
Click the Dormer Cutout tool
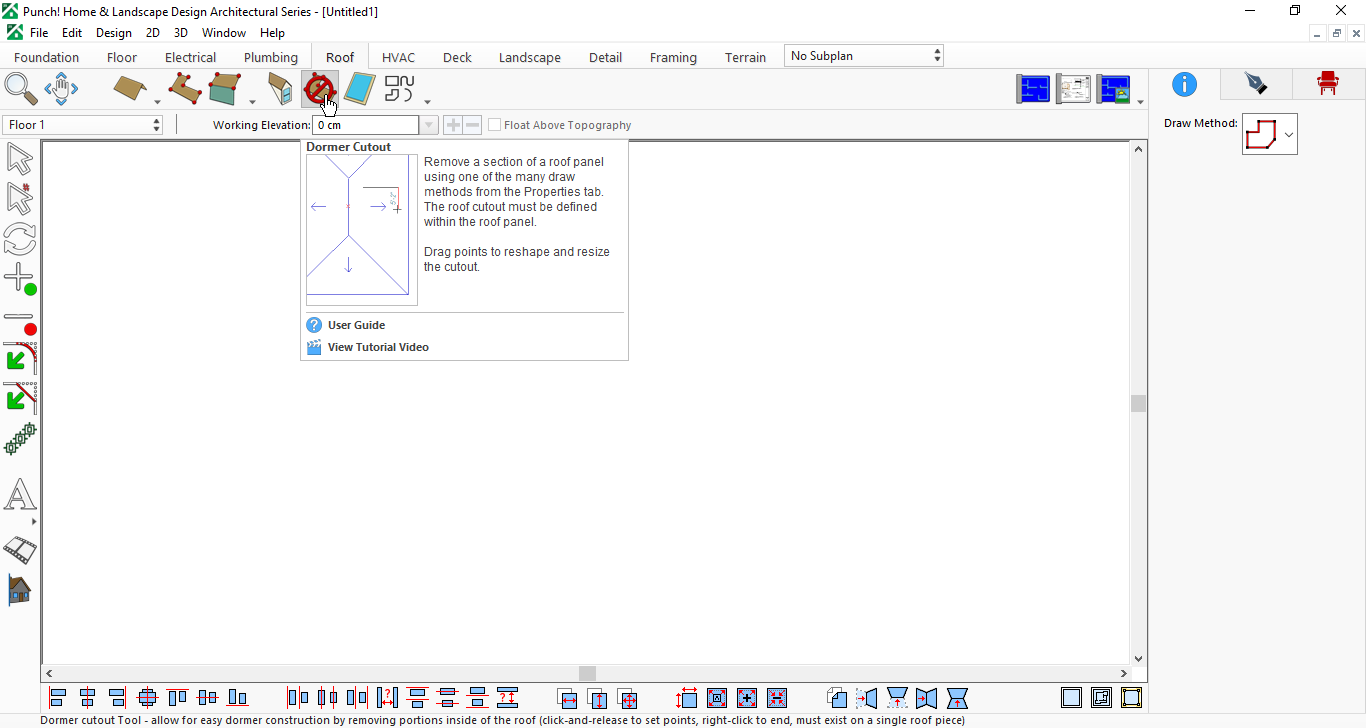point(319,89)
